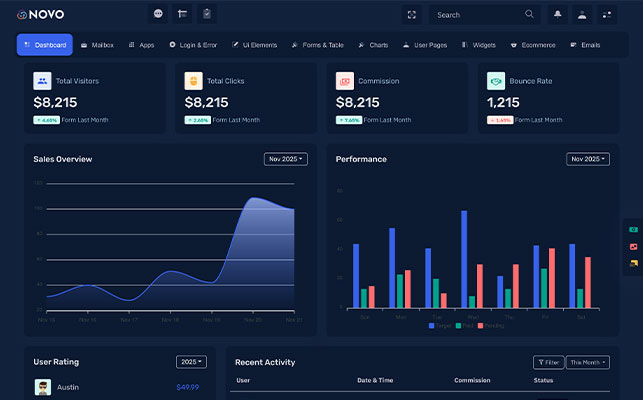Open the clipboard tasks icon

[207, 14]
